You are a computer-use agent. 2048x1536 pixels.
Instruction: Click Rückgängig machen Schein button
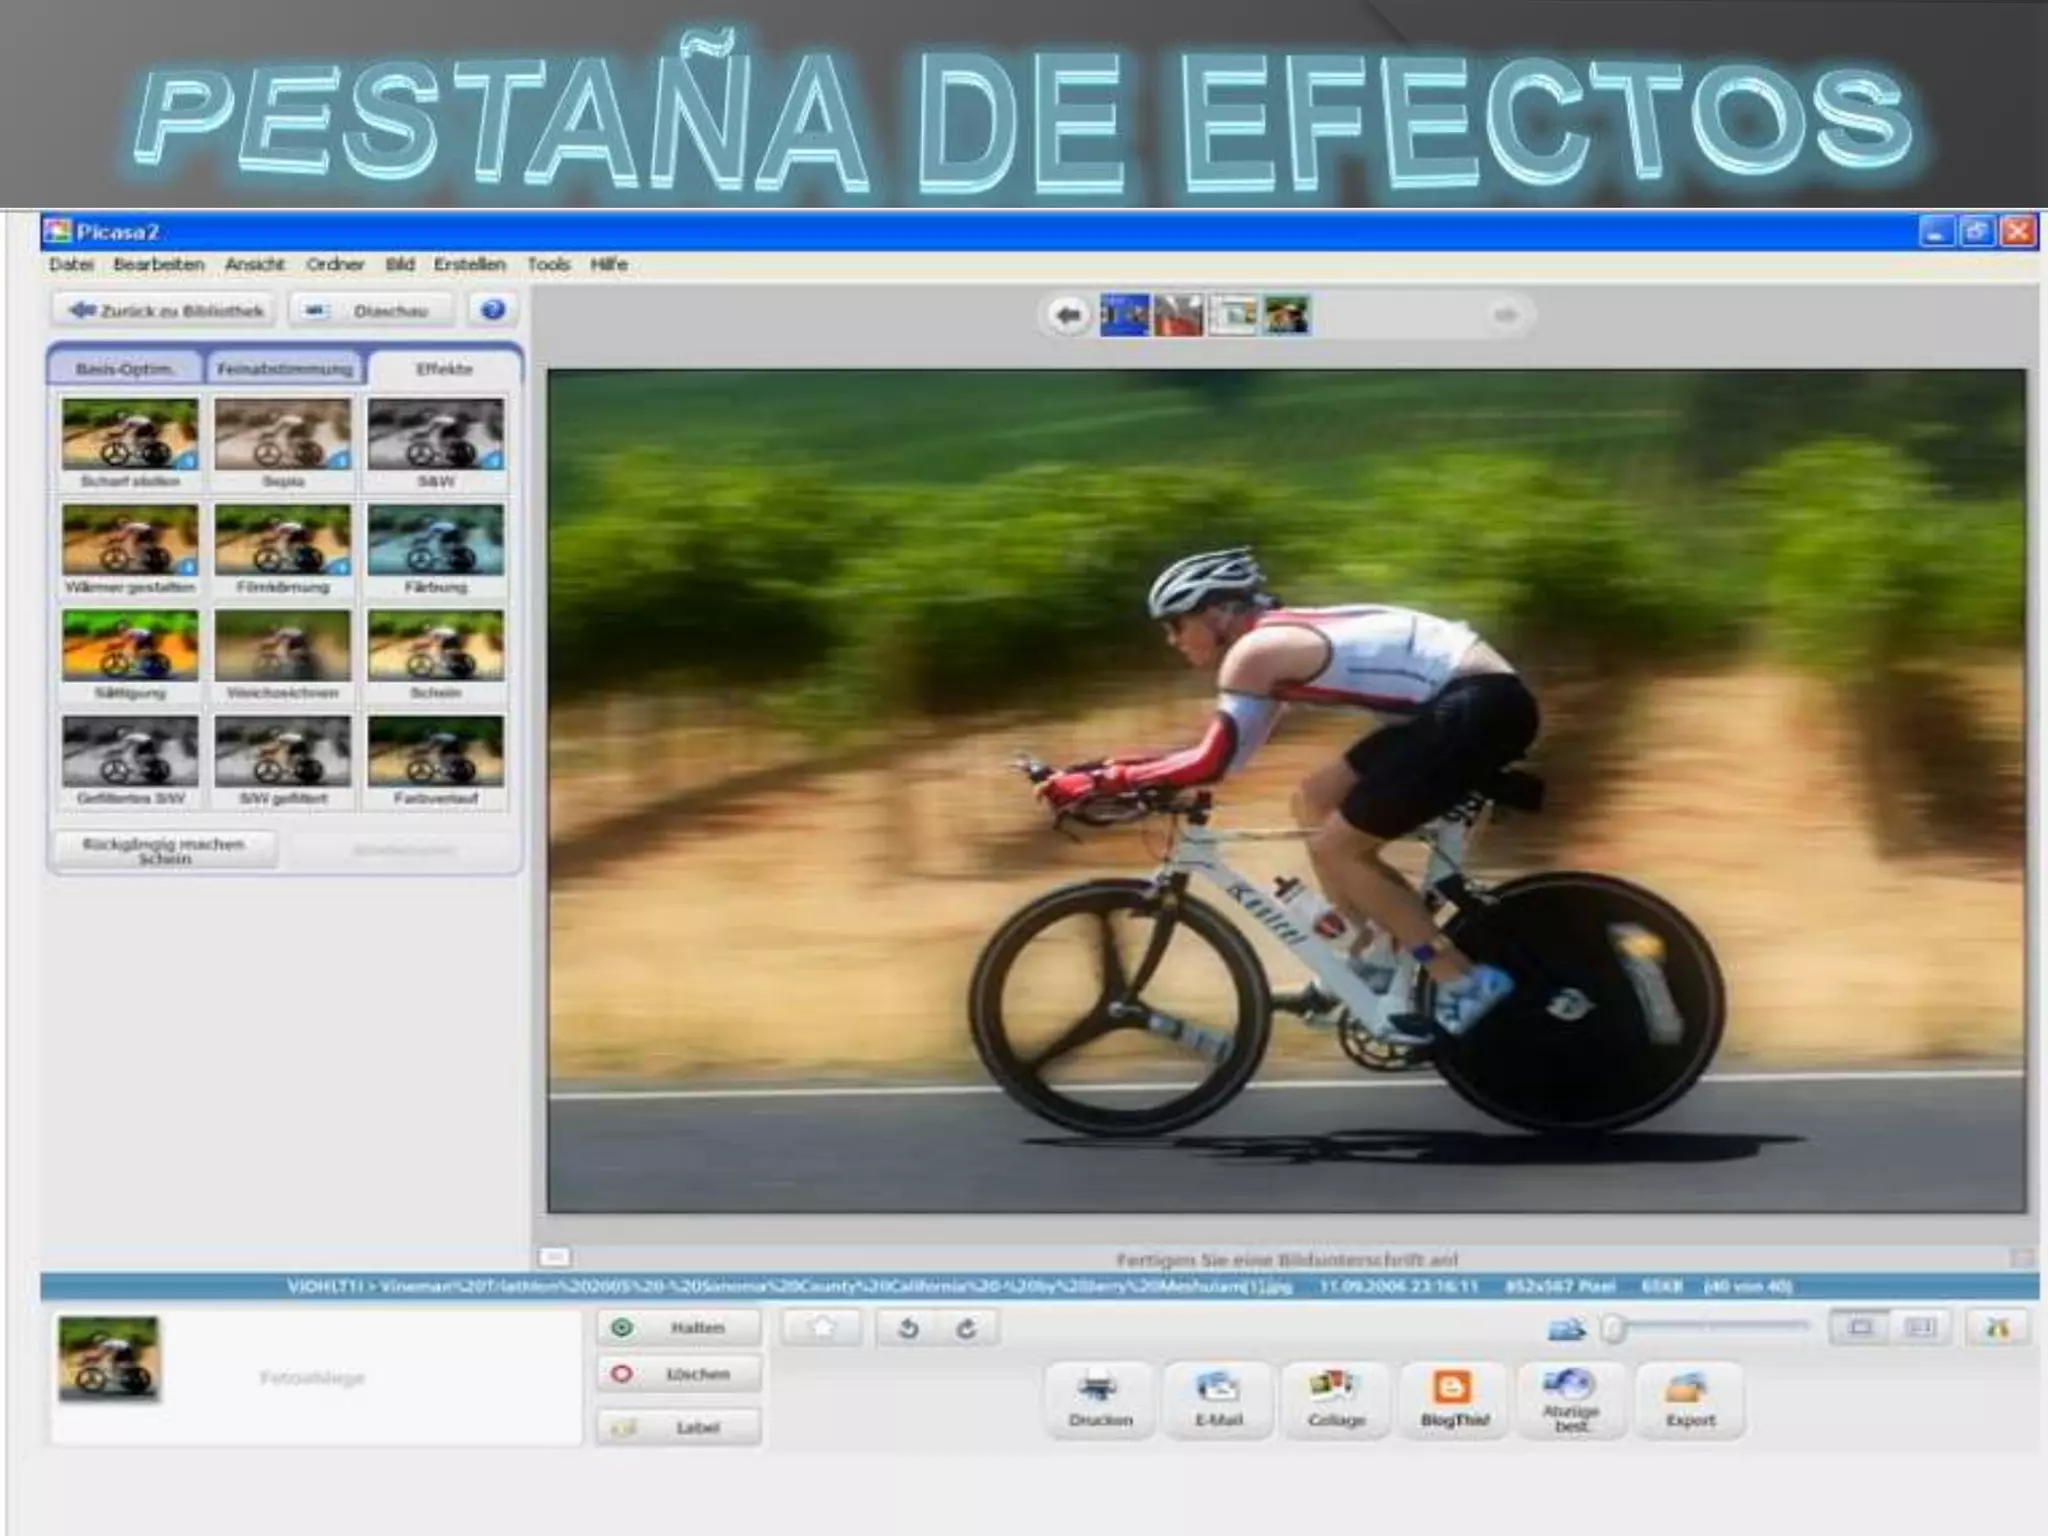[164, 850]
